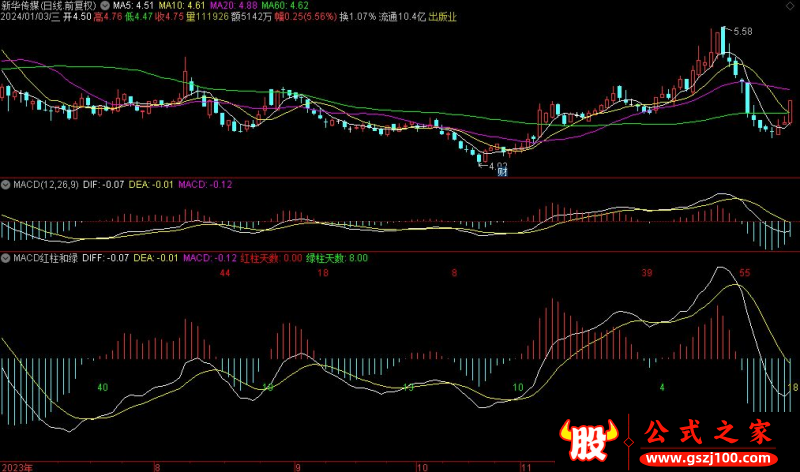
Task: Click the MA60: 4.62 label
Action: click(x=285, y=6)
